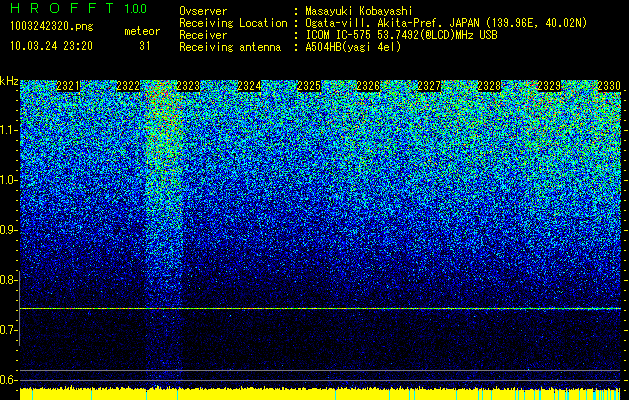Click the yellow signal level bar at bottom
Image resolution: width=629 pixels, height=400 pixels.
tap(320, 394)
